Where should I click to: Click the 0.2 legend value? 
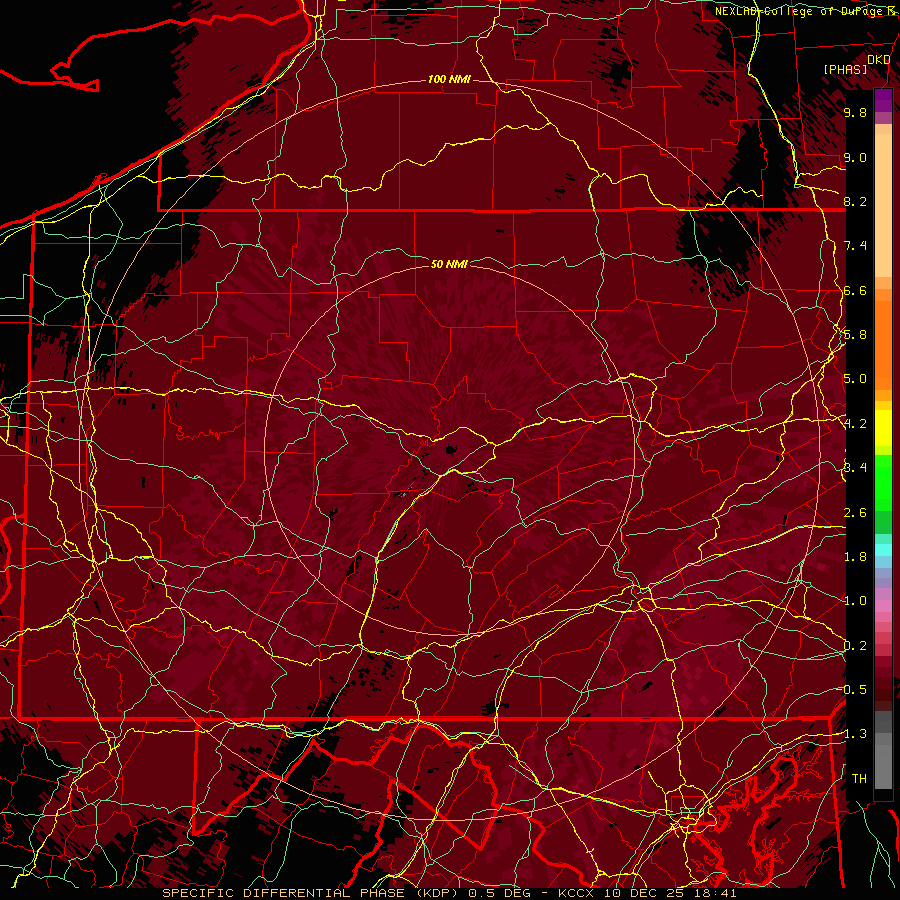855,646
